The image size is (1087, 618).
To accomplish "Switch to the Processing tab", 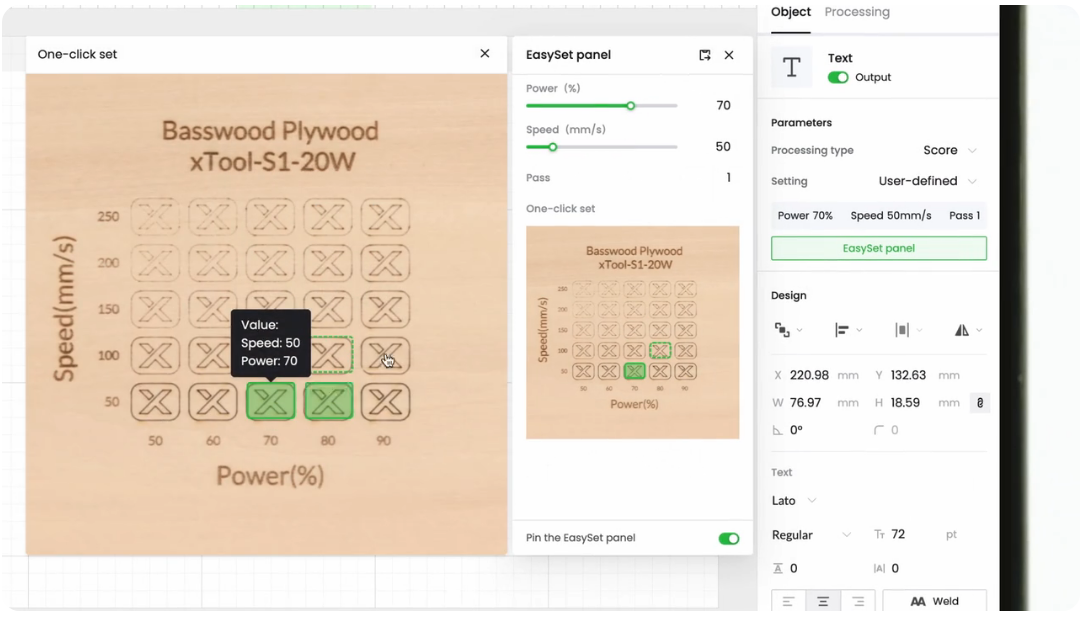I will click(x=857, y=12).
